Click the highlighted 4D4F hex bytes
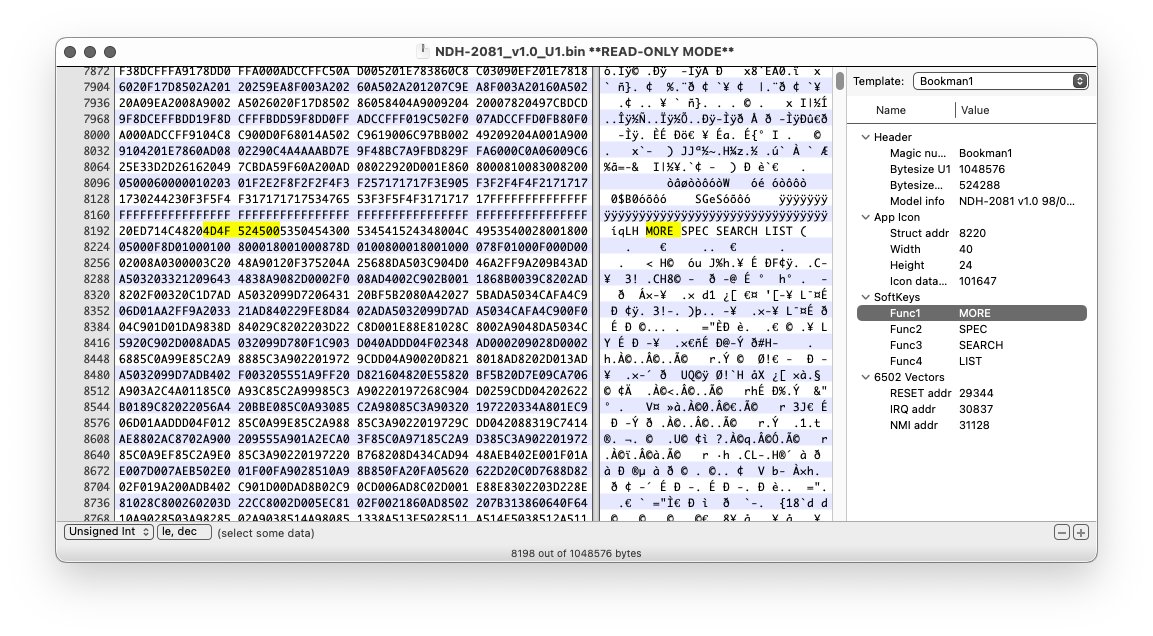 point(217,231)
